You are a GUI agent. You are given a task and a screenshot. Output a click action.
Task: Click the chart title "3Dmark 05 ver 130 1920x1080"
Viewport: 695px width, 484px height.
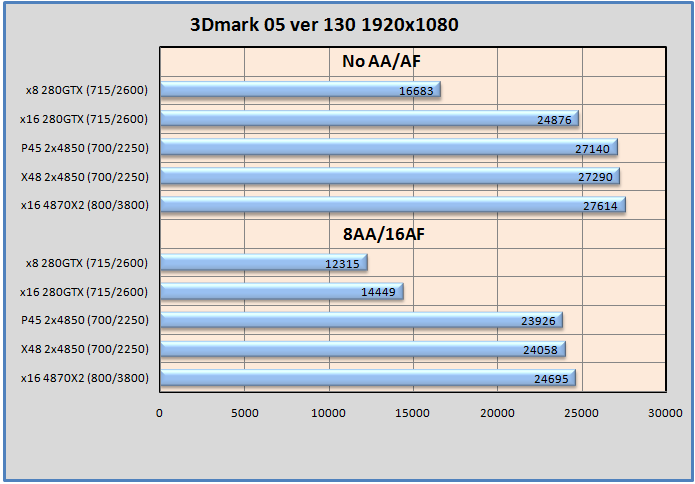click(324, 24)
